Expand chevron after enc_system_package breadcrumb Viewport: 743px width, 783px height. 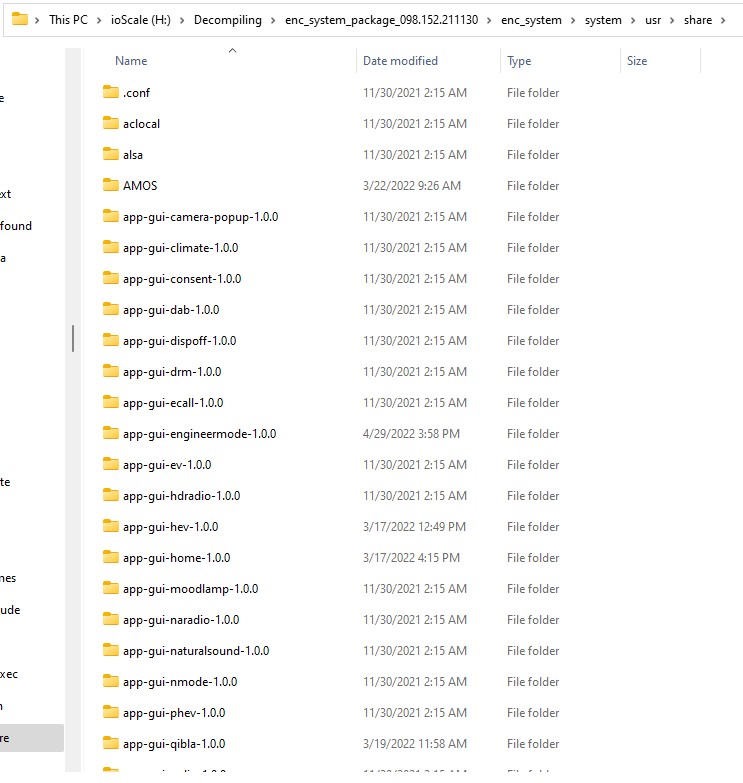click(x=489, y=20)
